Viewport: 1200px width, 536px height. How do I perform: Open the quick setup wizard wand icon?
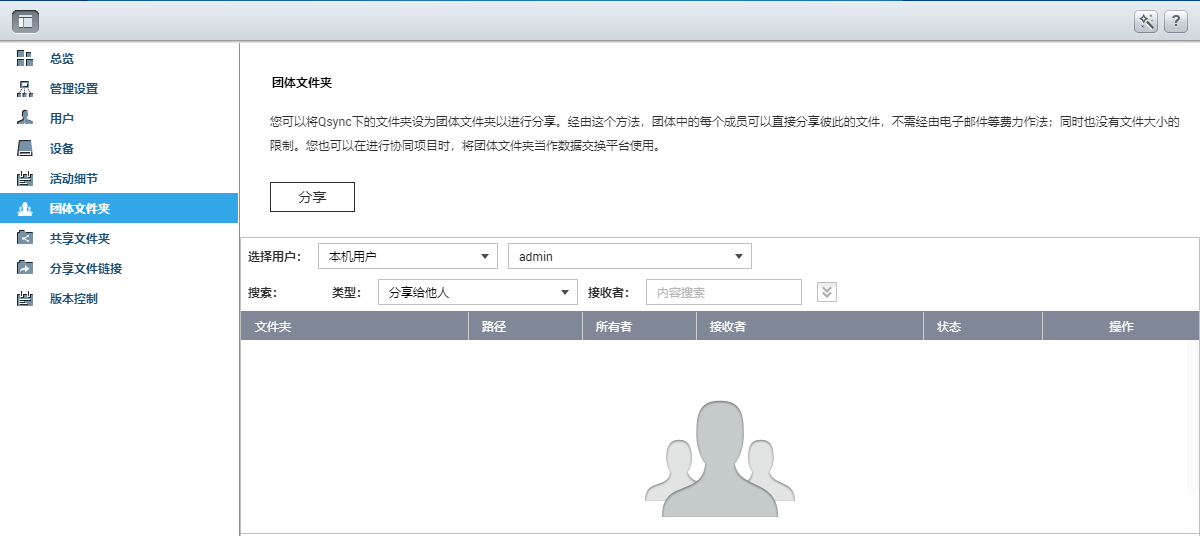click(1146, 21)
